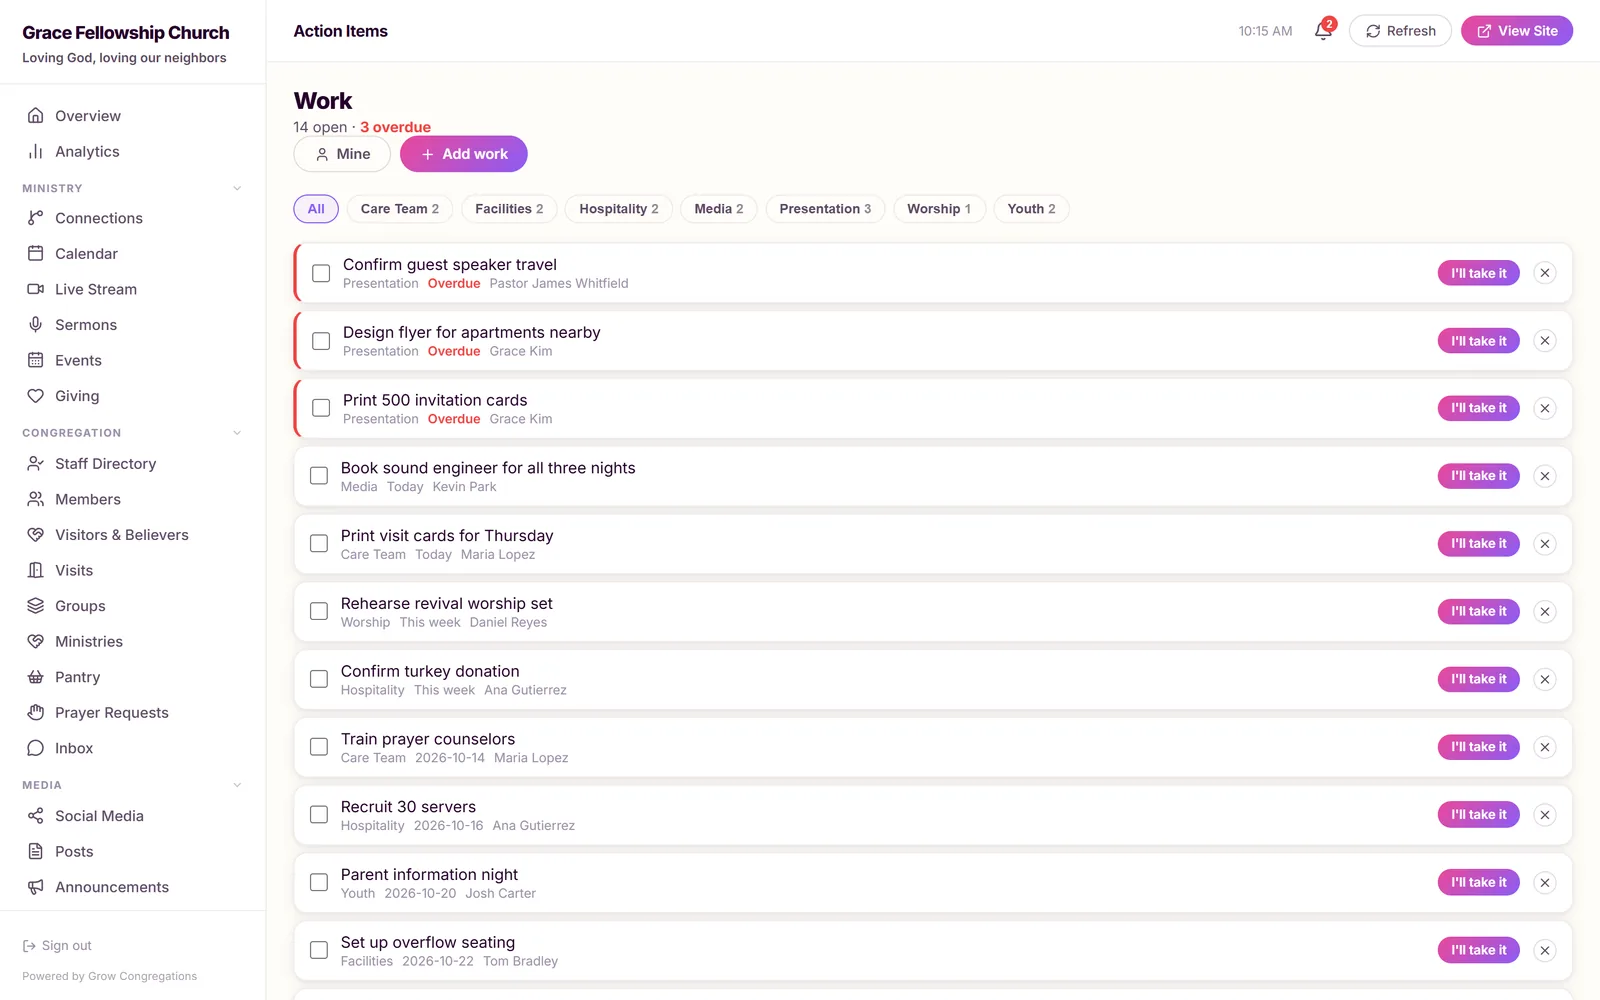The width and height of the screenshot is (1600, 1000).
Task: Open Announcements megaphone icon
Action: tap(36, 887)
